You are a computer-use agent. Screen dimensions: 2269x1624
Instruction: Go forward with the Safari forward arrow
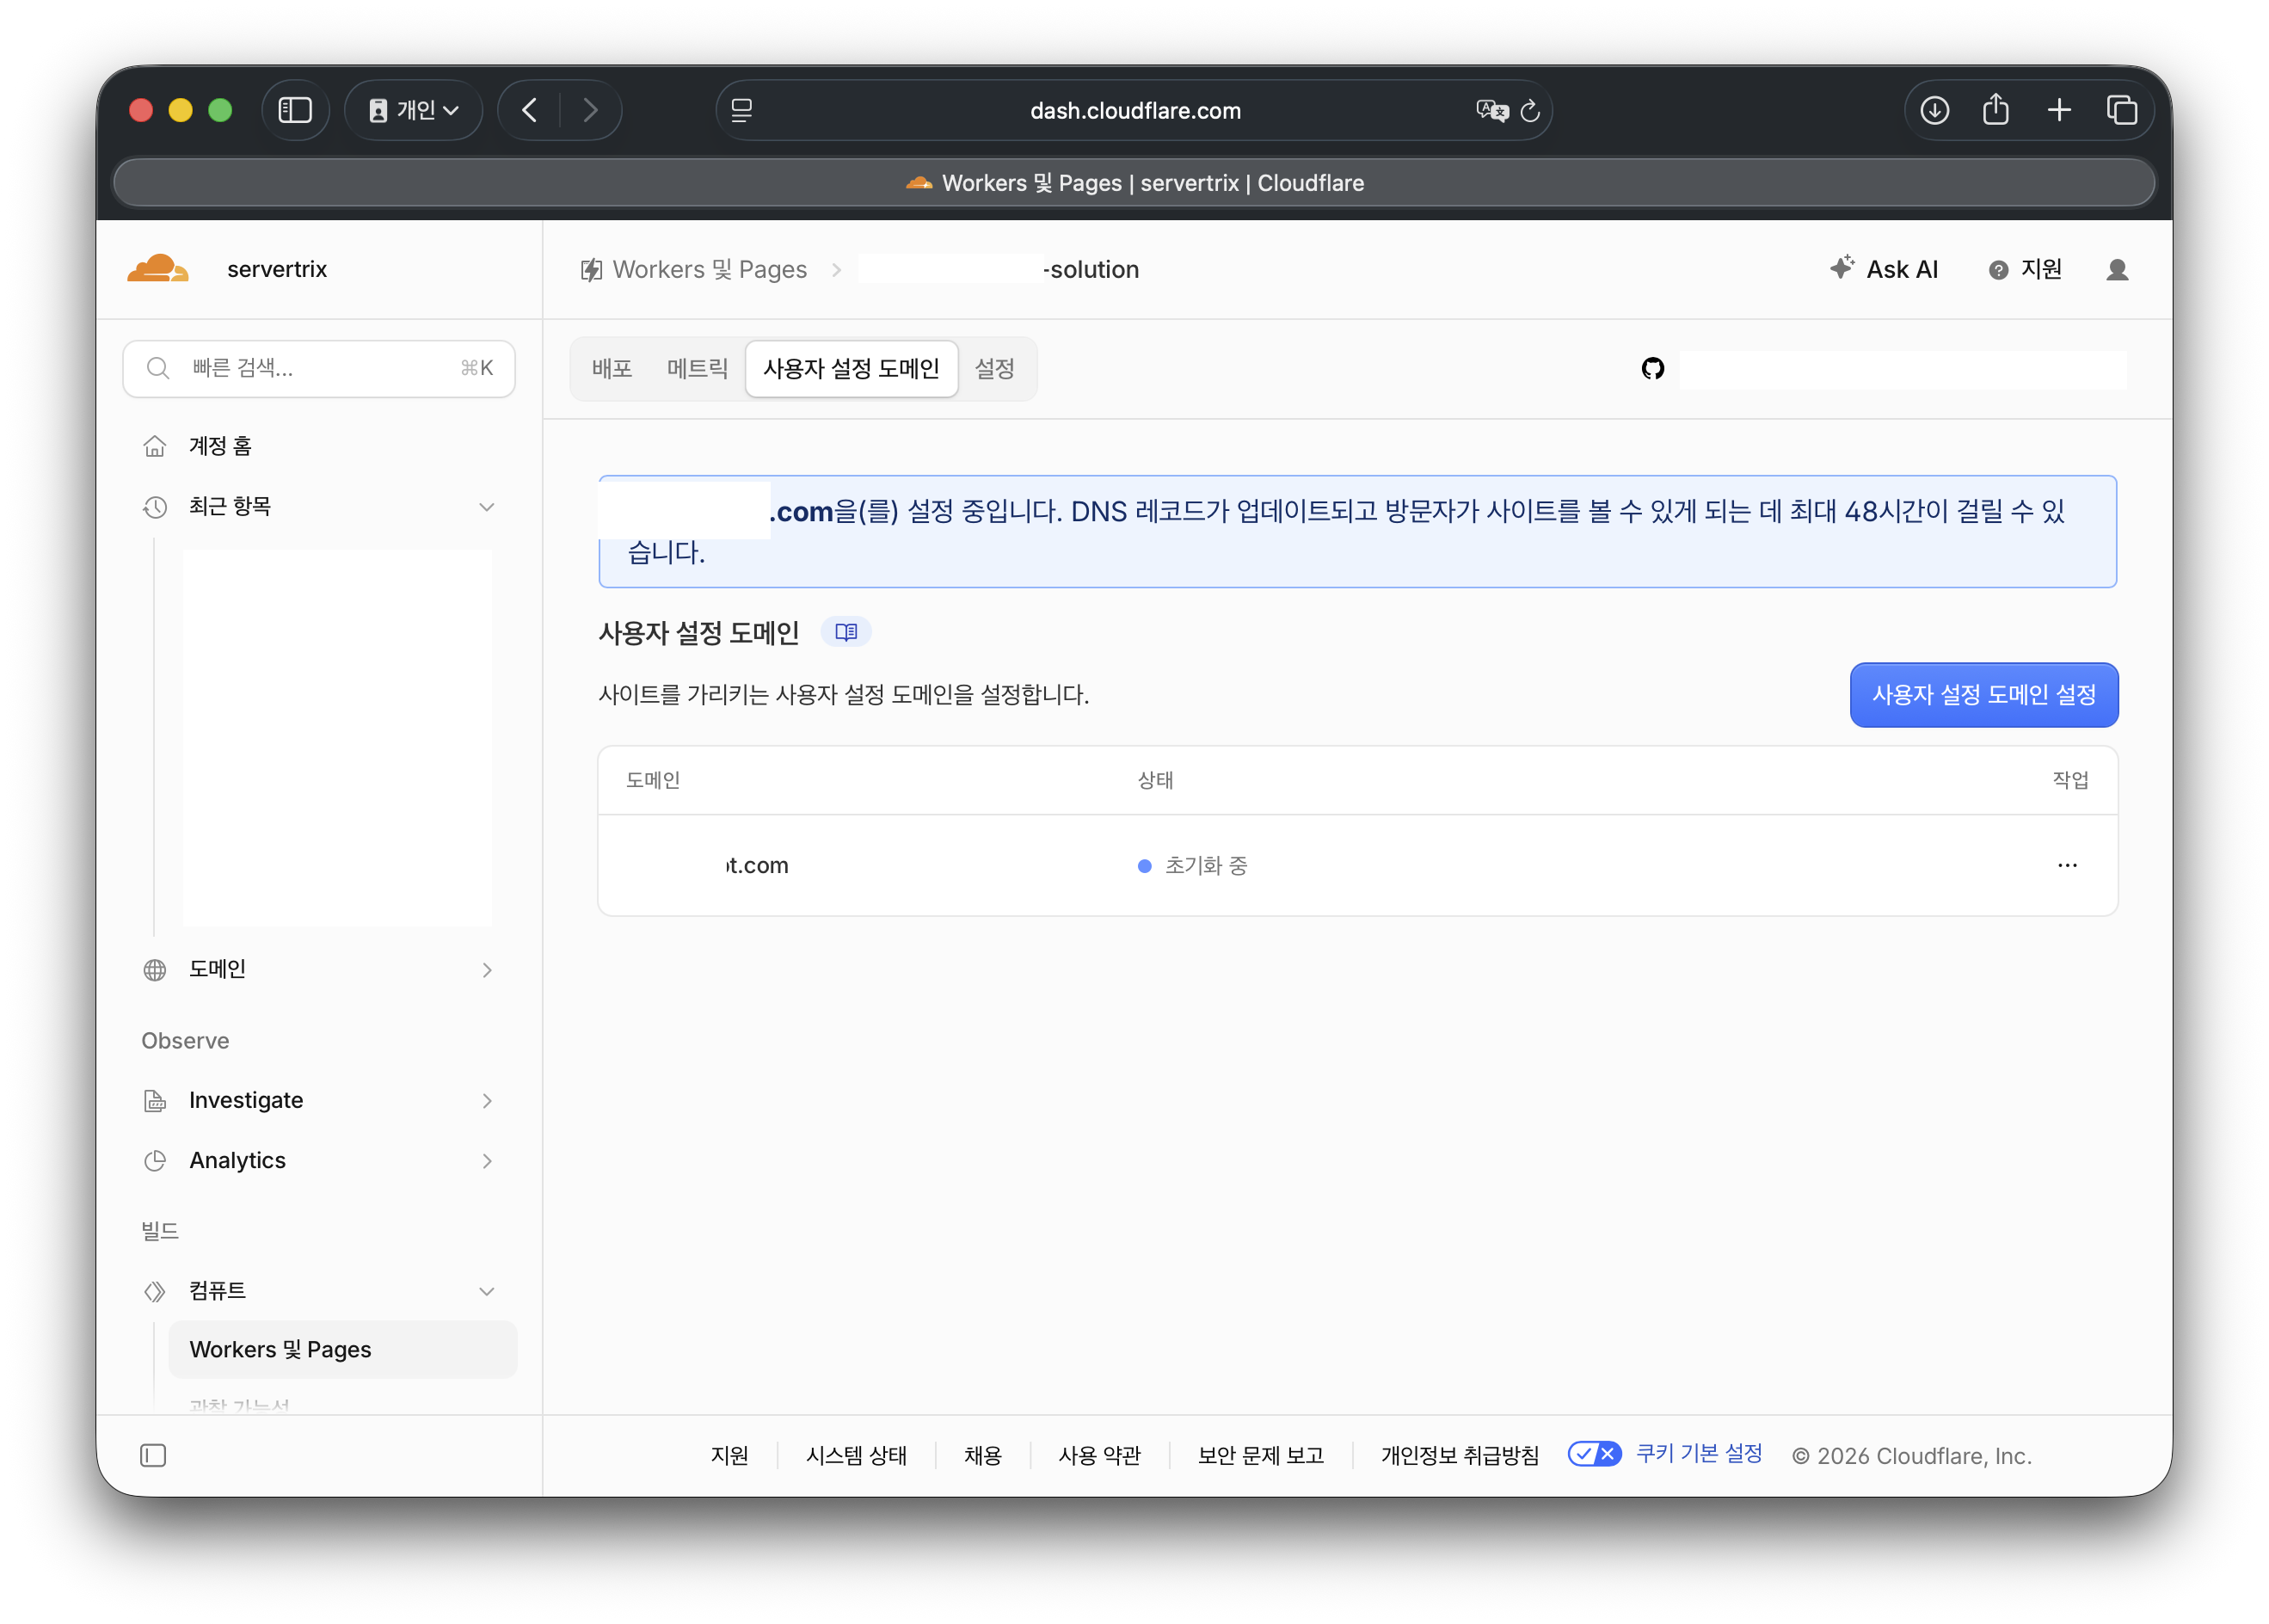tap(590, 110)
